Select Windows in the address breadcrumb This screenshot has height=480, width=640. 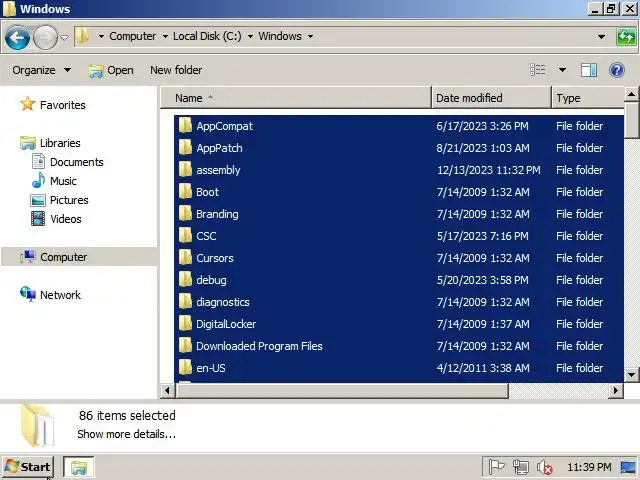pyautogui.click(x=280, y=36)
